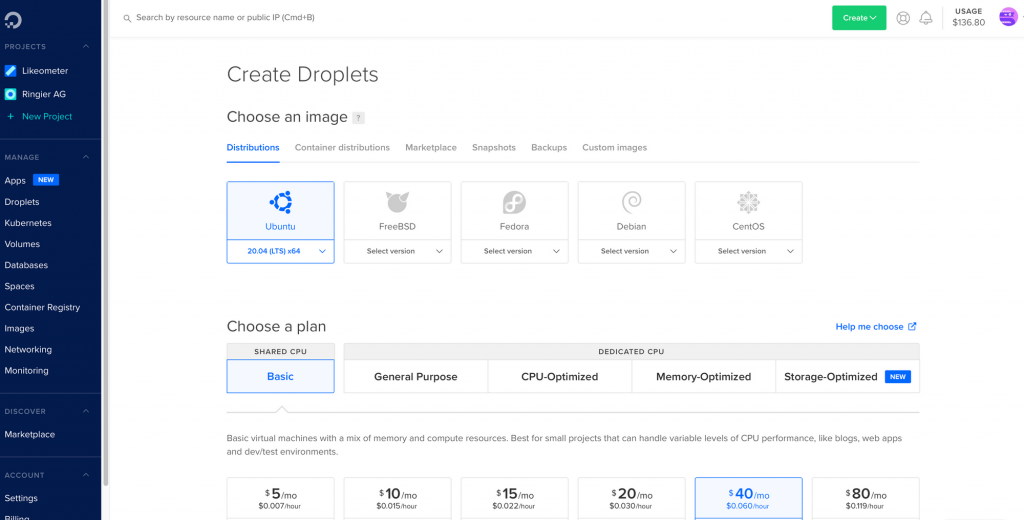Click the Likeometer project icon
The image size is (1024, 520).
coord(10,71)
